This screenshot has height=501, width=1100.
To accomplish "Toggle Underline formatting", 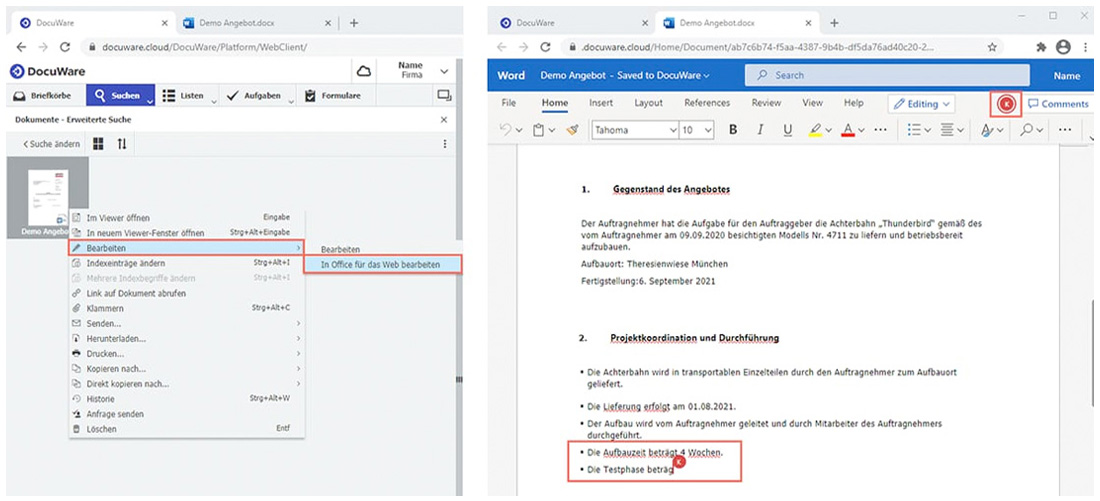I will (x=787, y=130).
